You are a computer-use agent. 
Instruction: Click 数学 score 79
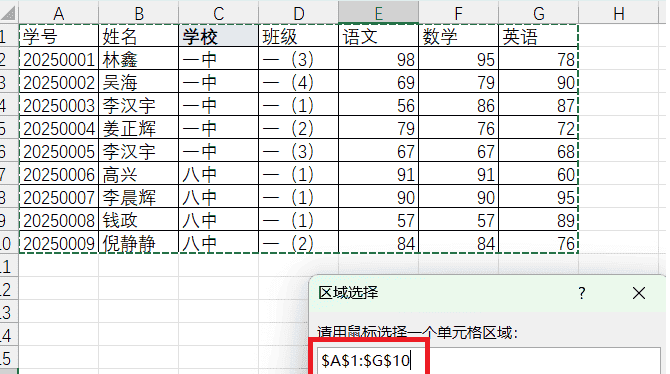(x=458, y=82)
